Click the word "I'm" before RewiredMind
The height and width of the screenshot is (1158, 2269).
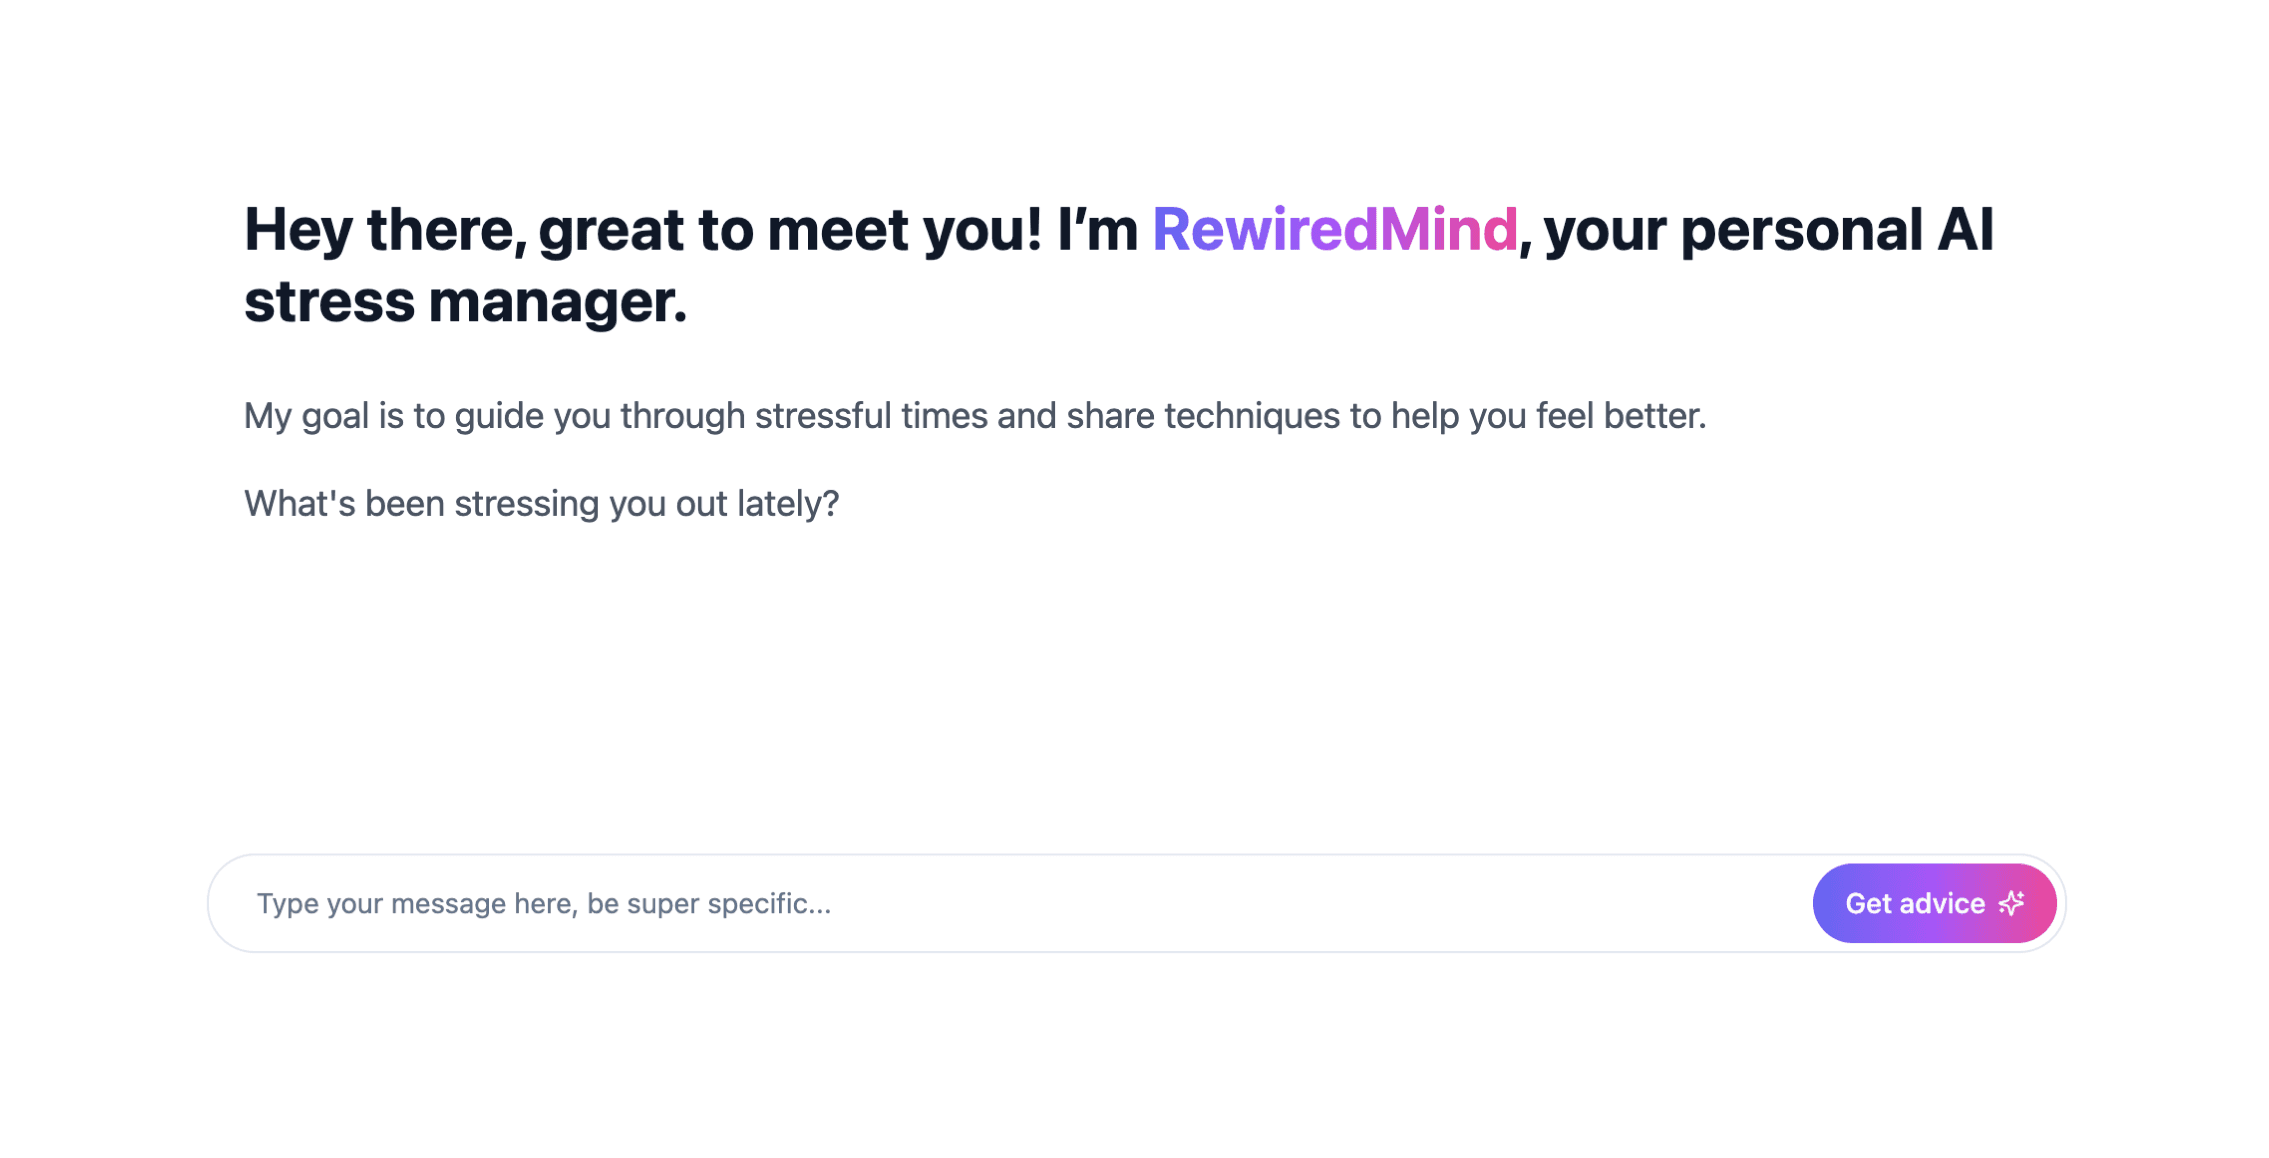(x=1097, y=229)
